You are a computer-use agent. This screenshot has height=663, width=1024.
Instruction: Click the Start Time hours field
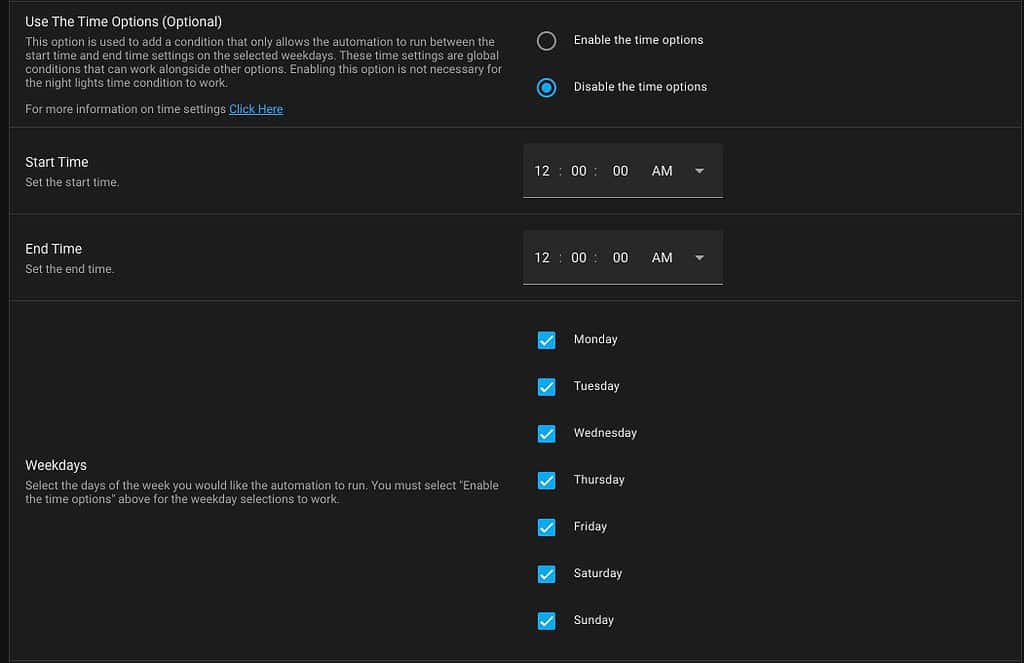pyautogui.click(x=542, y=171)
